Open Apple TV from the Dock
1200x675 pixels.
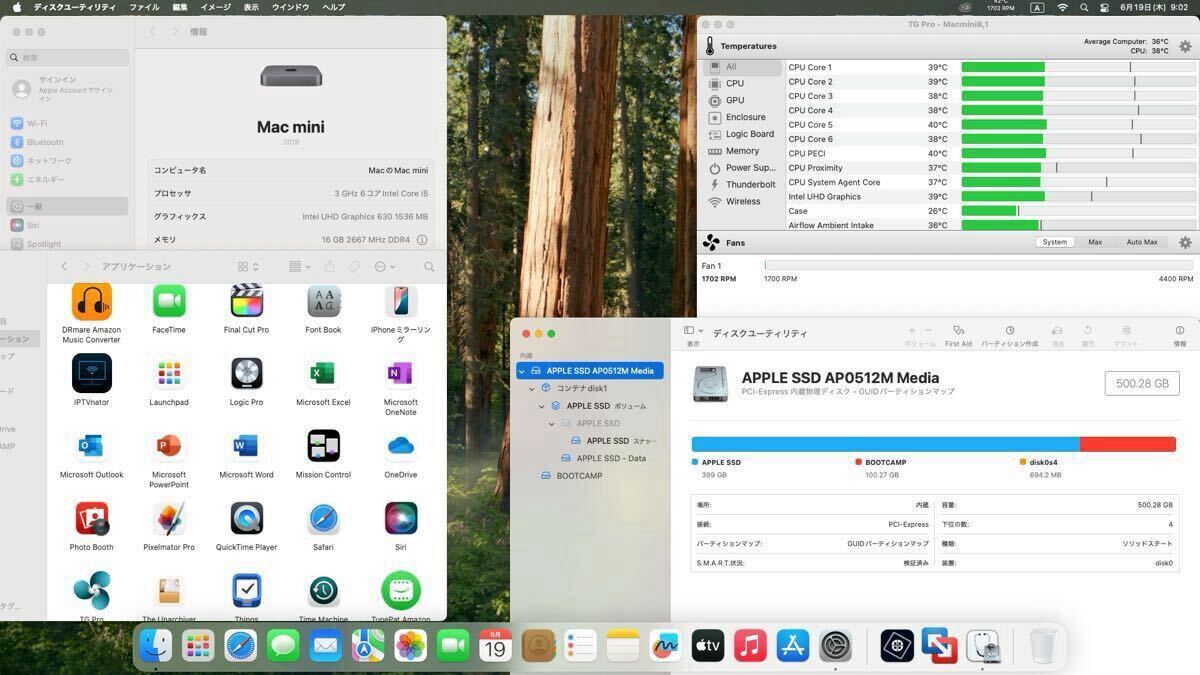pyautogui.click(x=708, y=646)
